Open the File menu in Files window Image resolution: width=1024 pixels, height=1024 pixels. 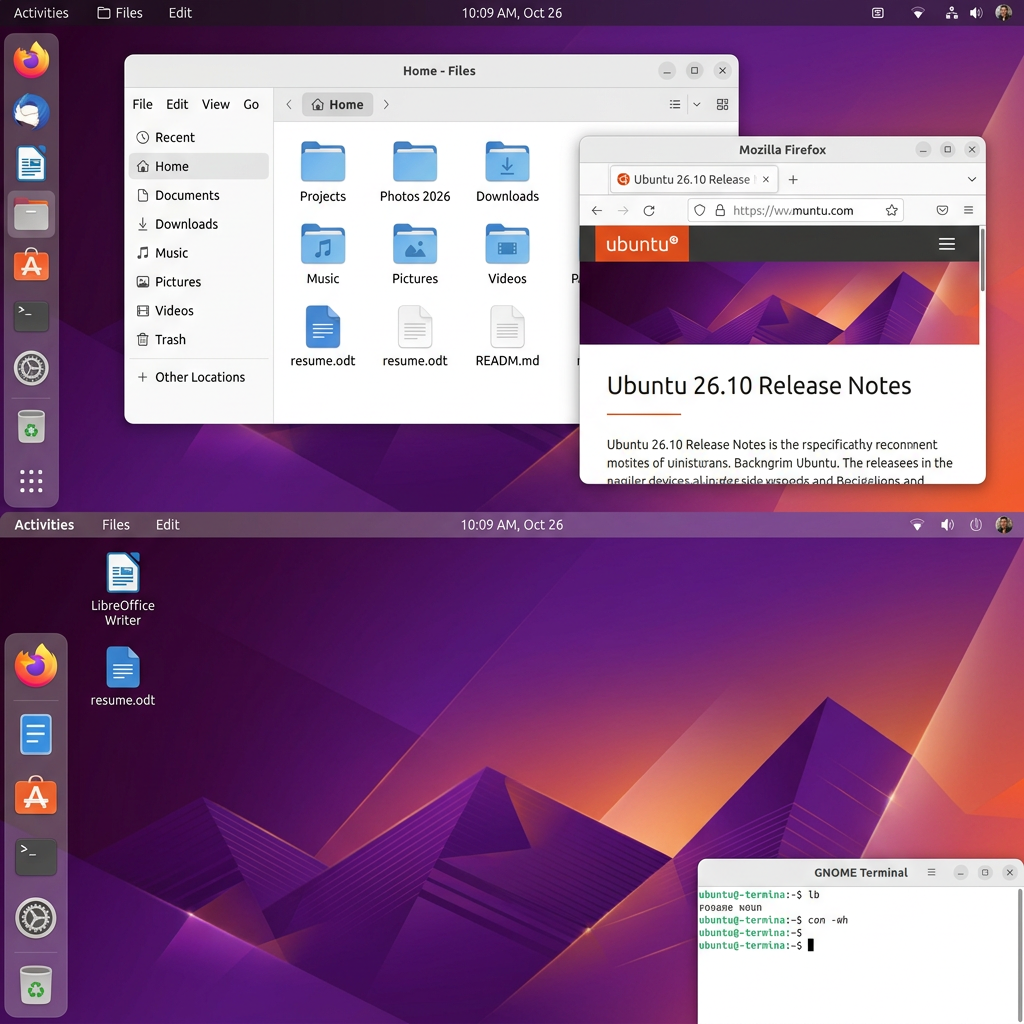point(142,104)
